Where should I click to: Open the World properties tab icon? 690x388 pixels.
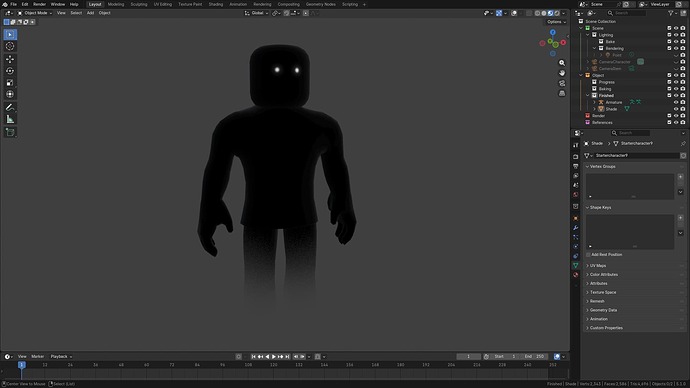tap(576, 194)
